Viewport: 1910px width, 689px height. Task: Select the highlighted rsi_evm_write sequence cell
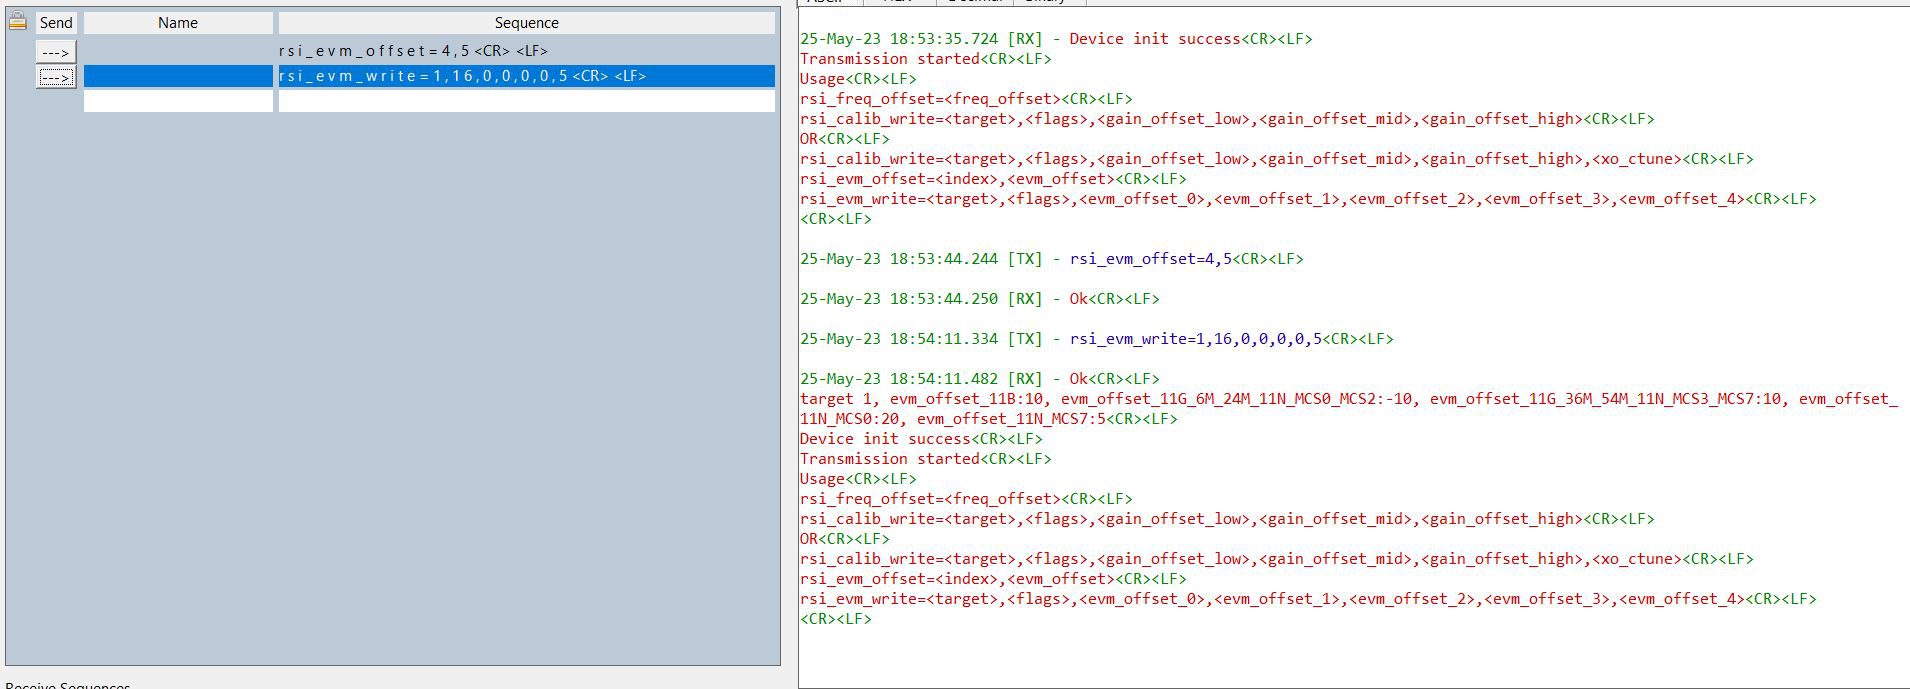[526, 76]
